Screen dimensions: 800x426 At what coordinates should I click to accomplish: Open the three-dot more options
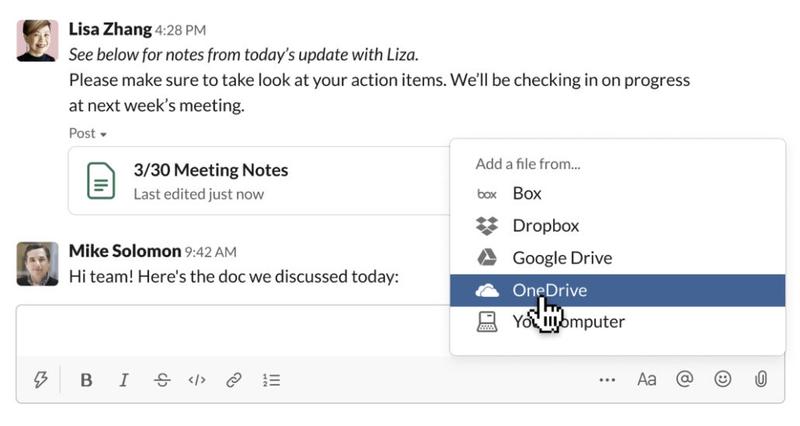click(607, 380)
